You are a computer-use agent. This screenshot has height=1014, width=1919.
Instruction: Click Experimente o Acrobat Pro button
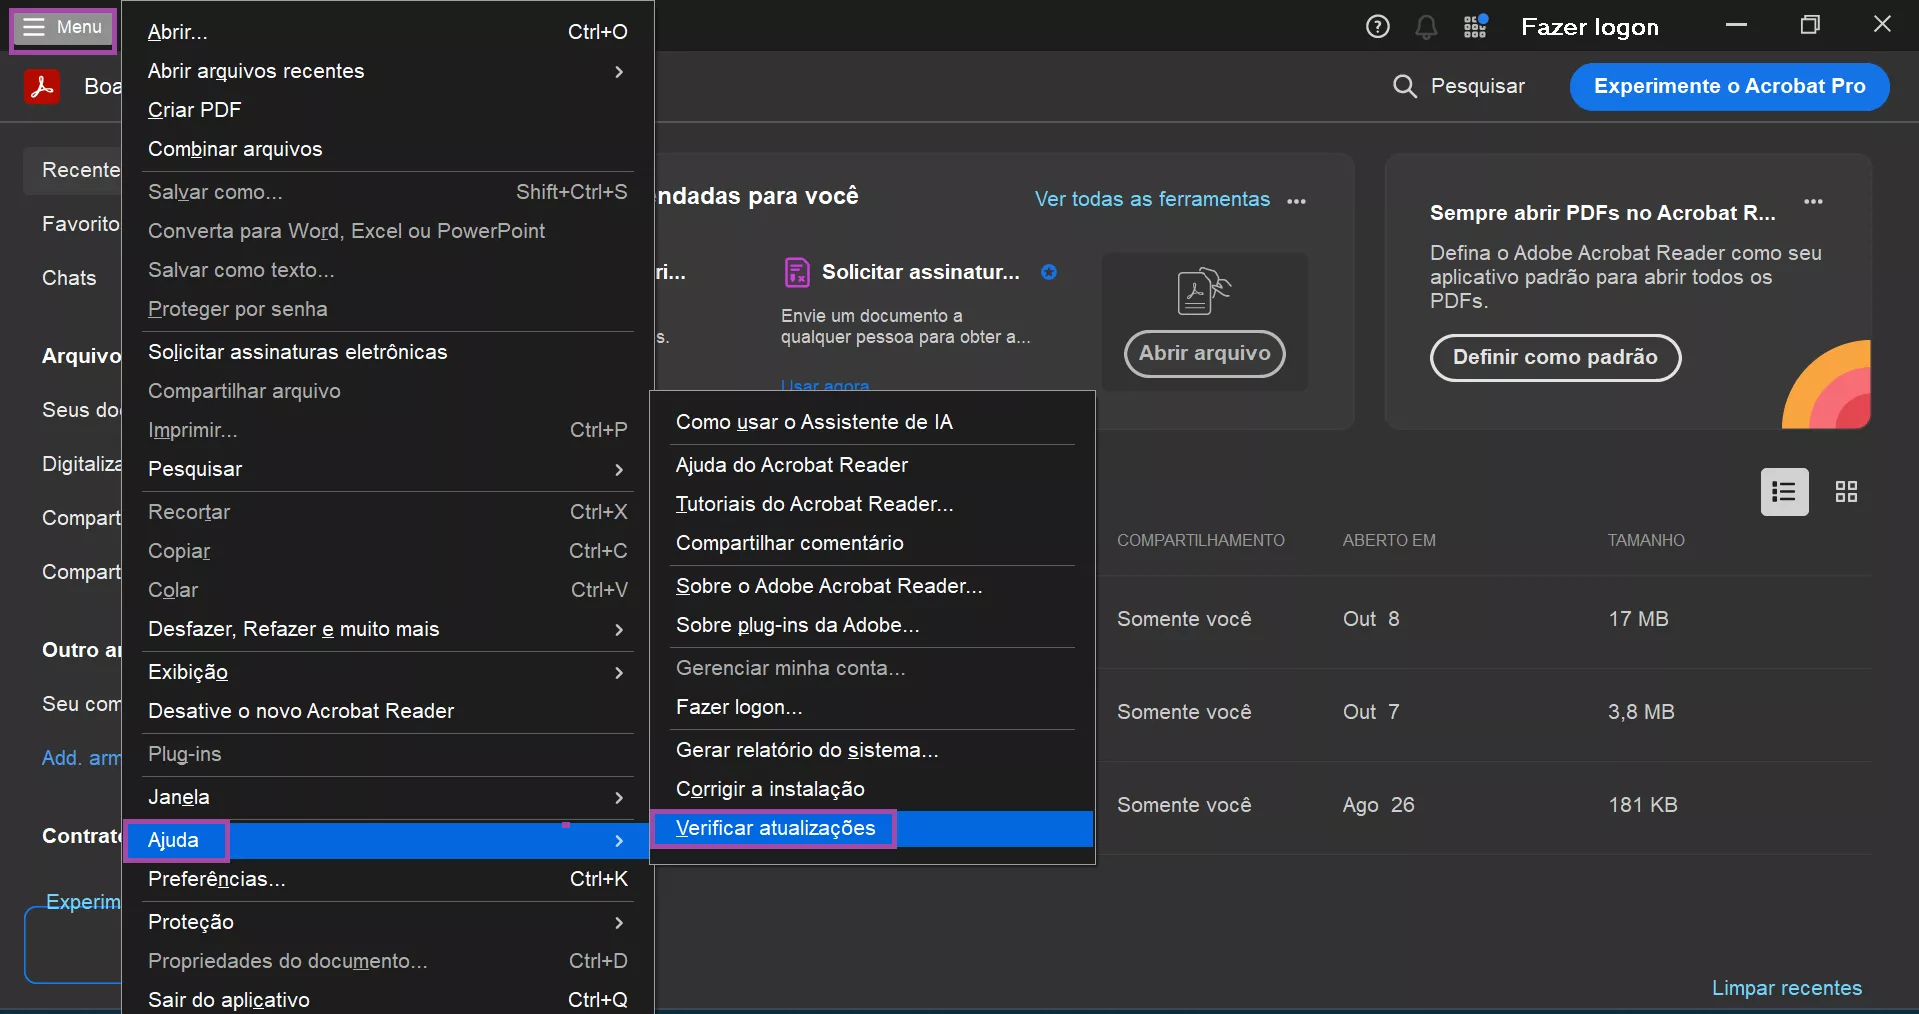(x=1729, y=87)
